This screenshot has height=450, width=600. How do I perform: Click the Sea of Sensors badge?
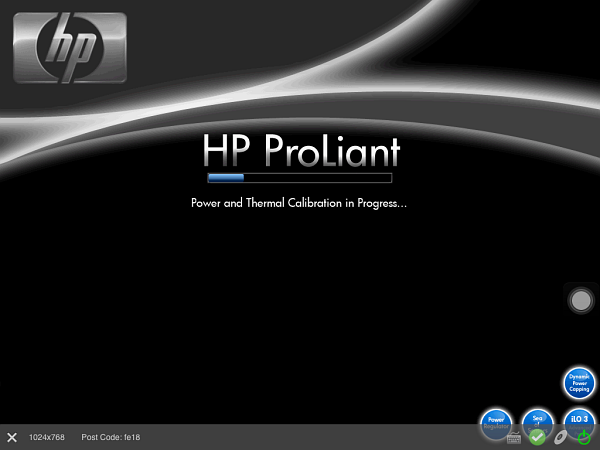tap(537, 421)
